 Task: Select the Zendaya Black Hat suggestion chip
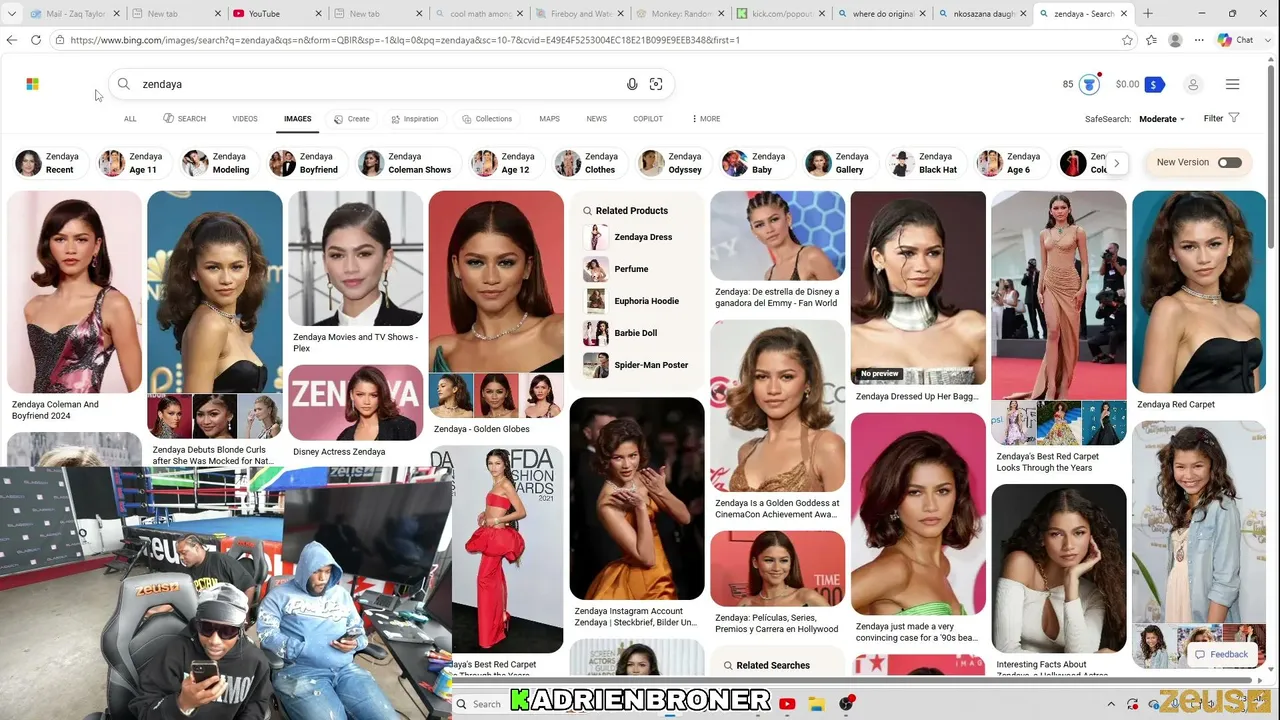925,163
